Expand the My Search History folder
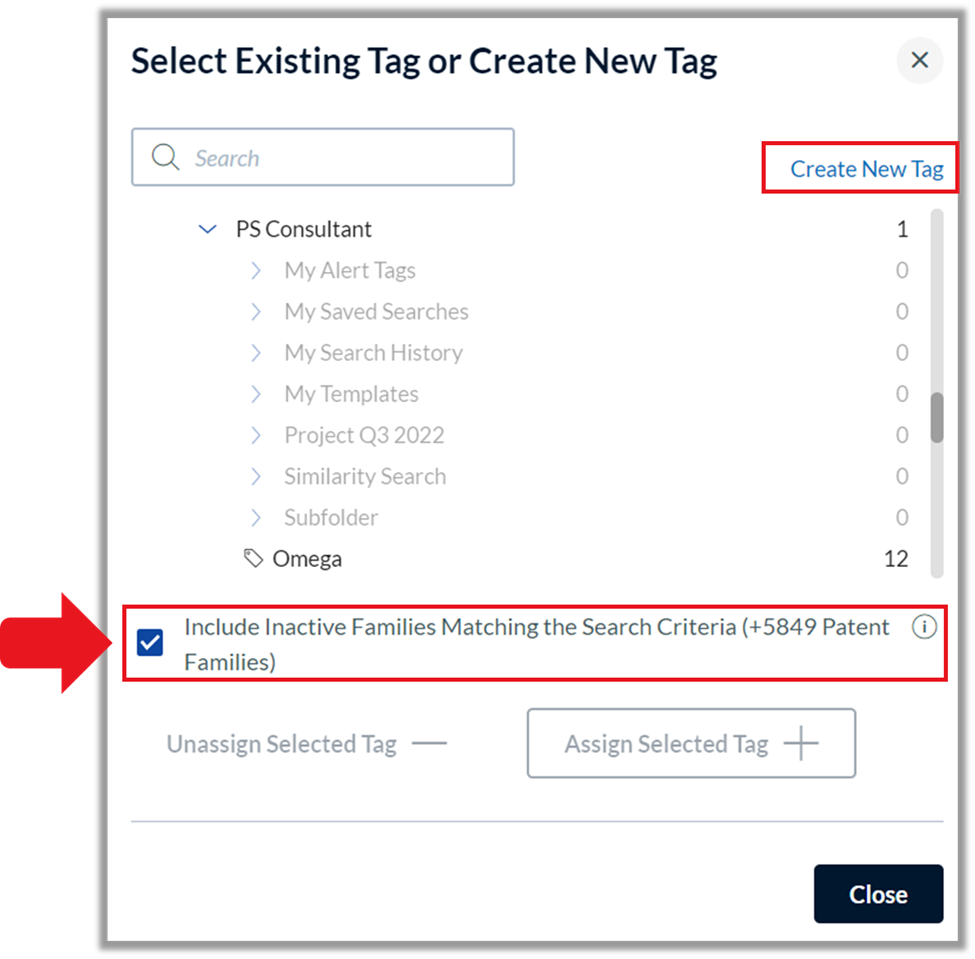 pyautogui.click(x=256, y=353)
